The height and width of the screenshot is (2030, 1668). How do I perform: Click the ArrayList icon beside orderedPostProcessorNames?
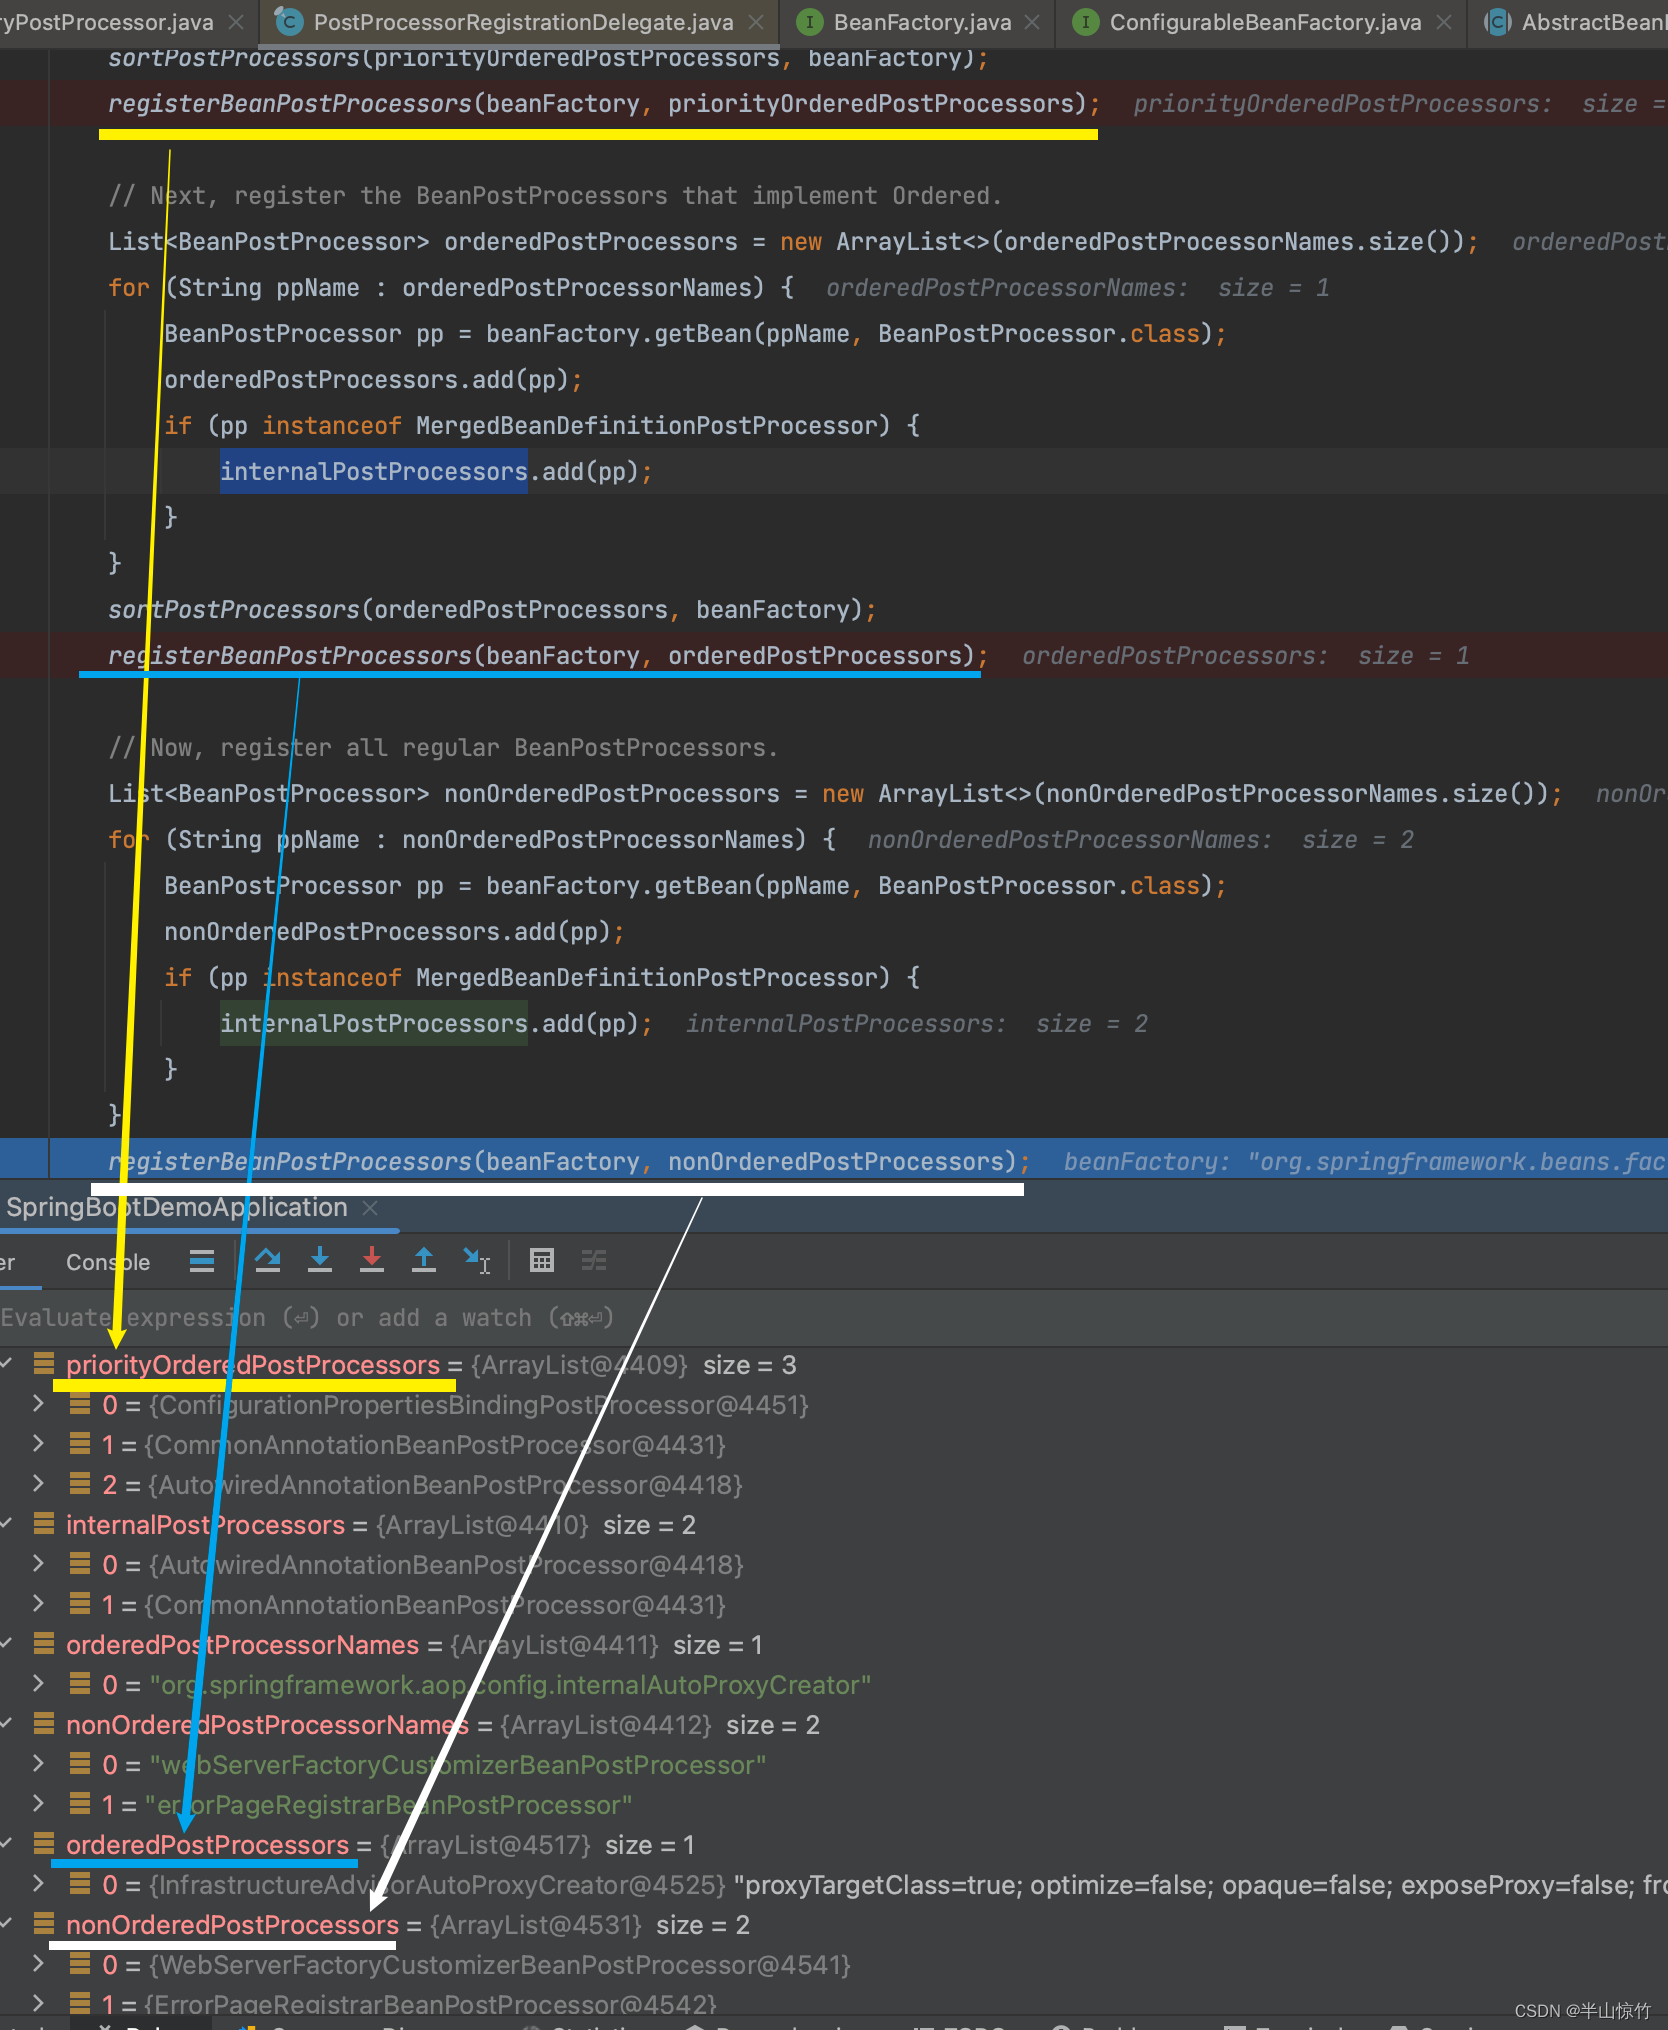click(44, 1643)
